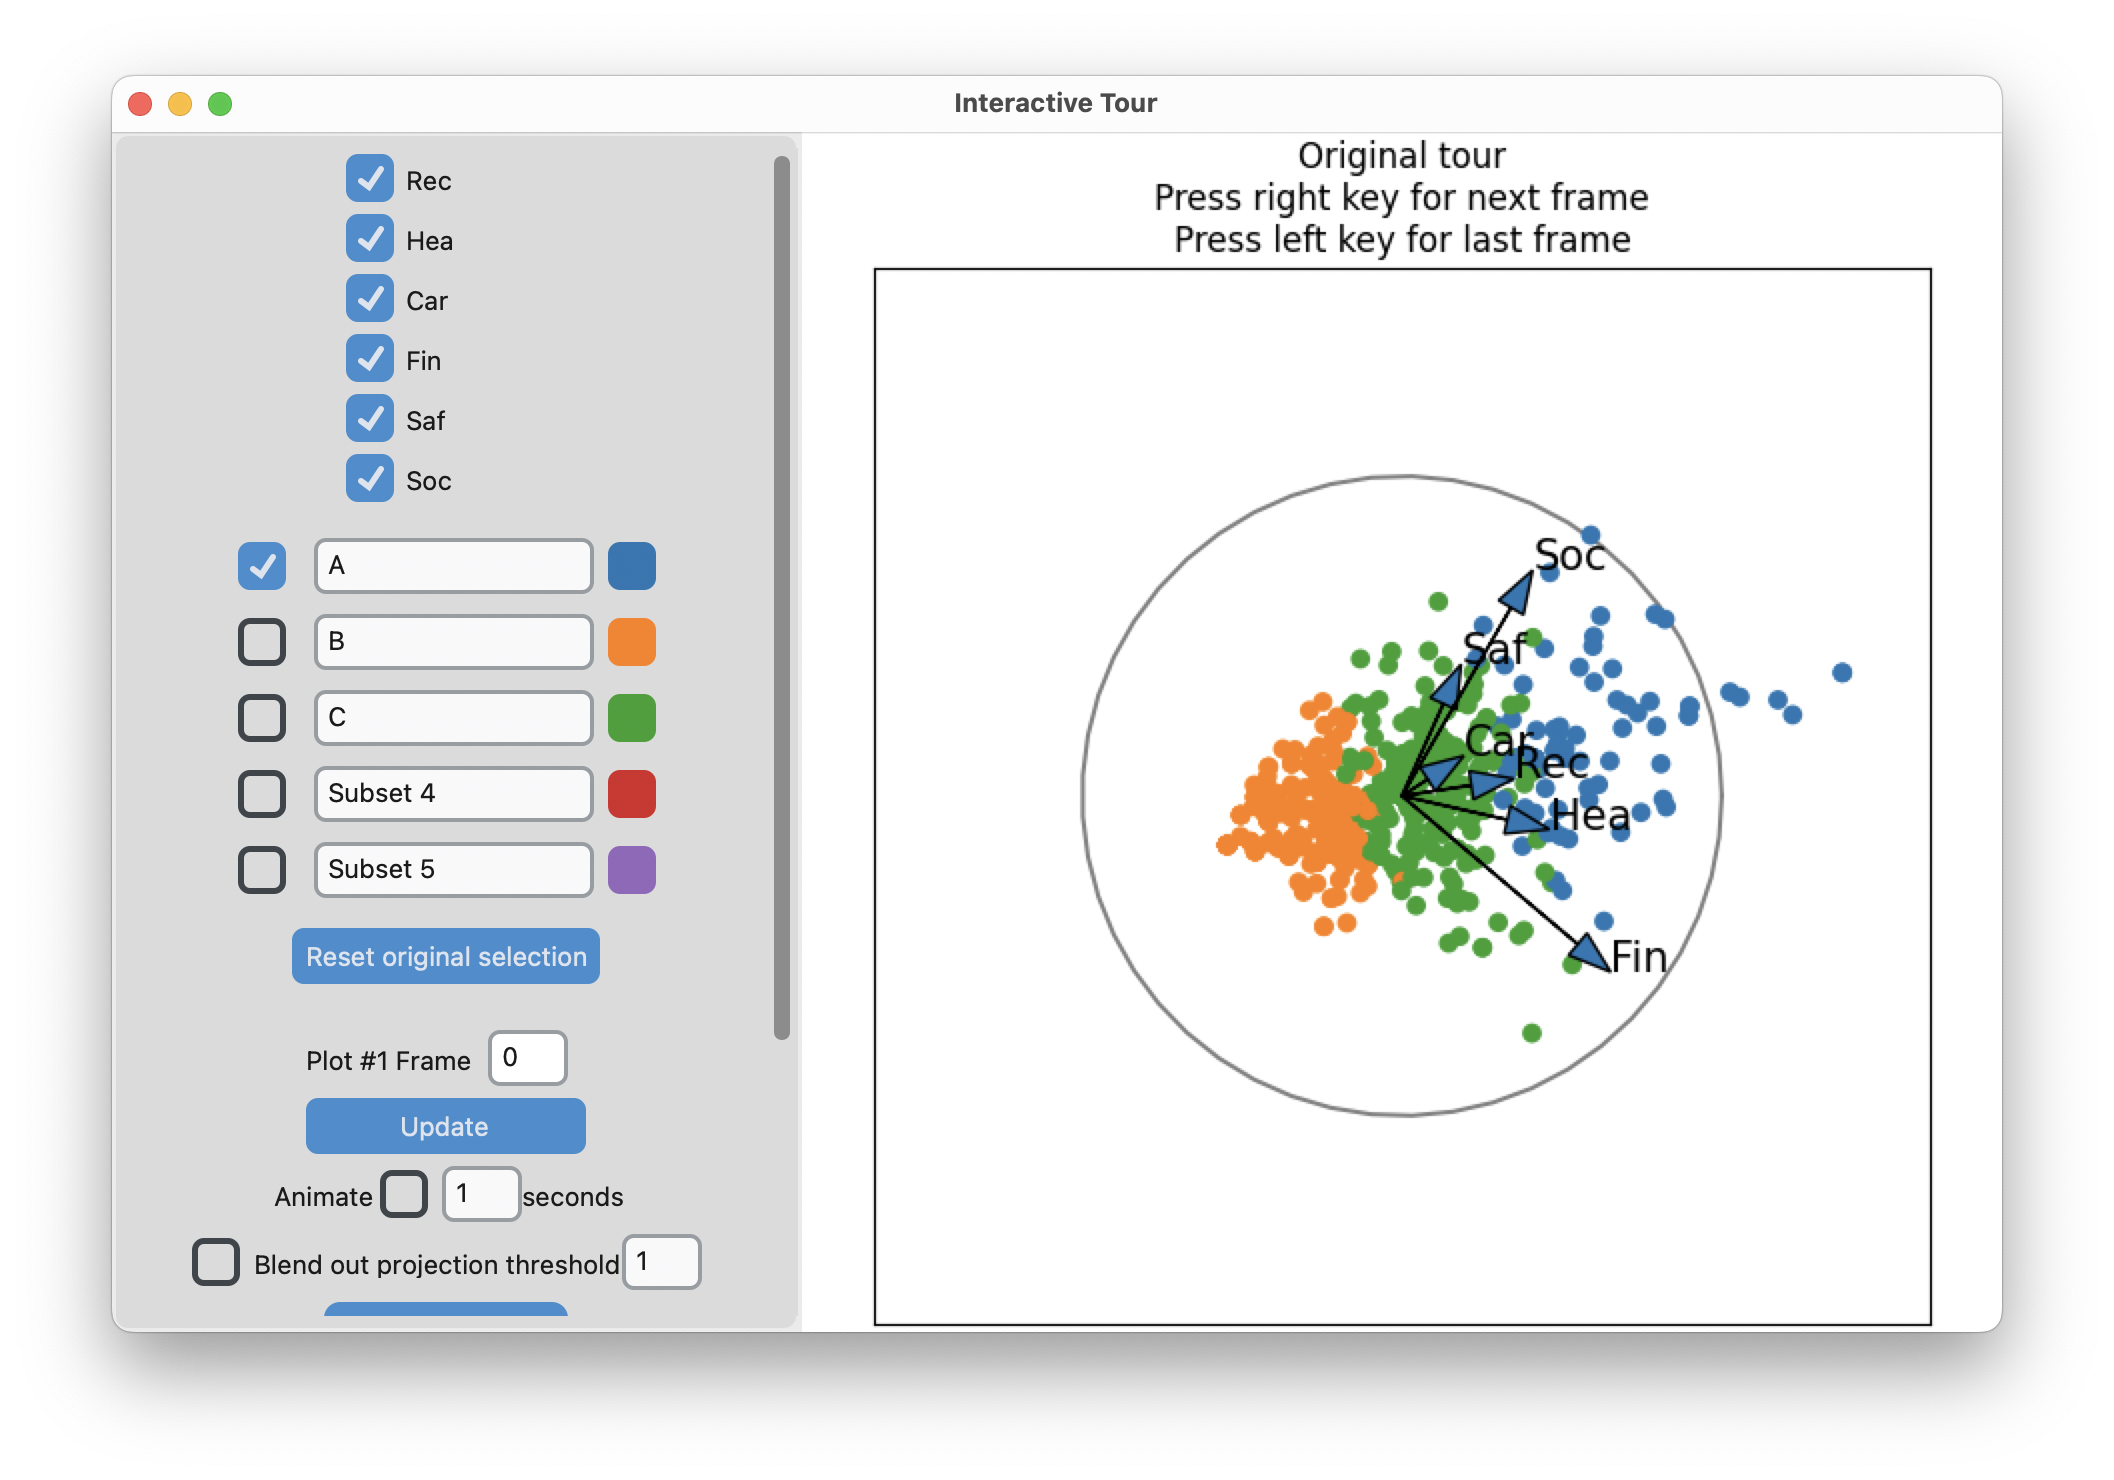Uncheck the Rec variable checkbox
Image resolution: width=2114 pixels, height=1480 pixels.
pyautogui.click(x=370, y=180)
